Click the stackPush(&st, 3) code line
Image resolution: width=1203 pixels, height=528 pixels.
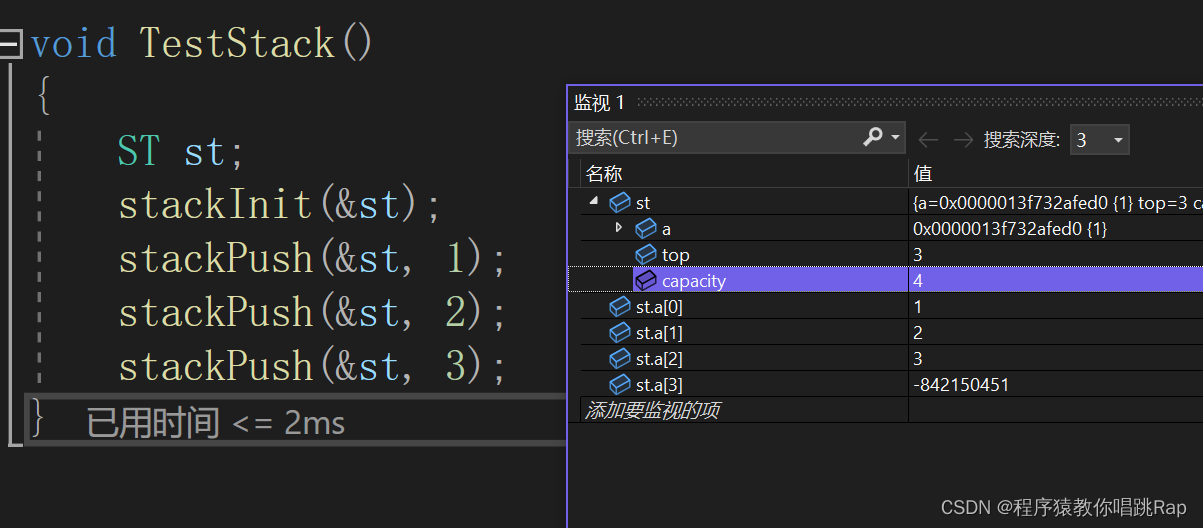coord(313,367)
